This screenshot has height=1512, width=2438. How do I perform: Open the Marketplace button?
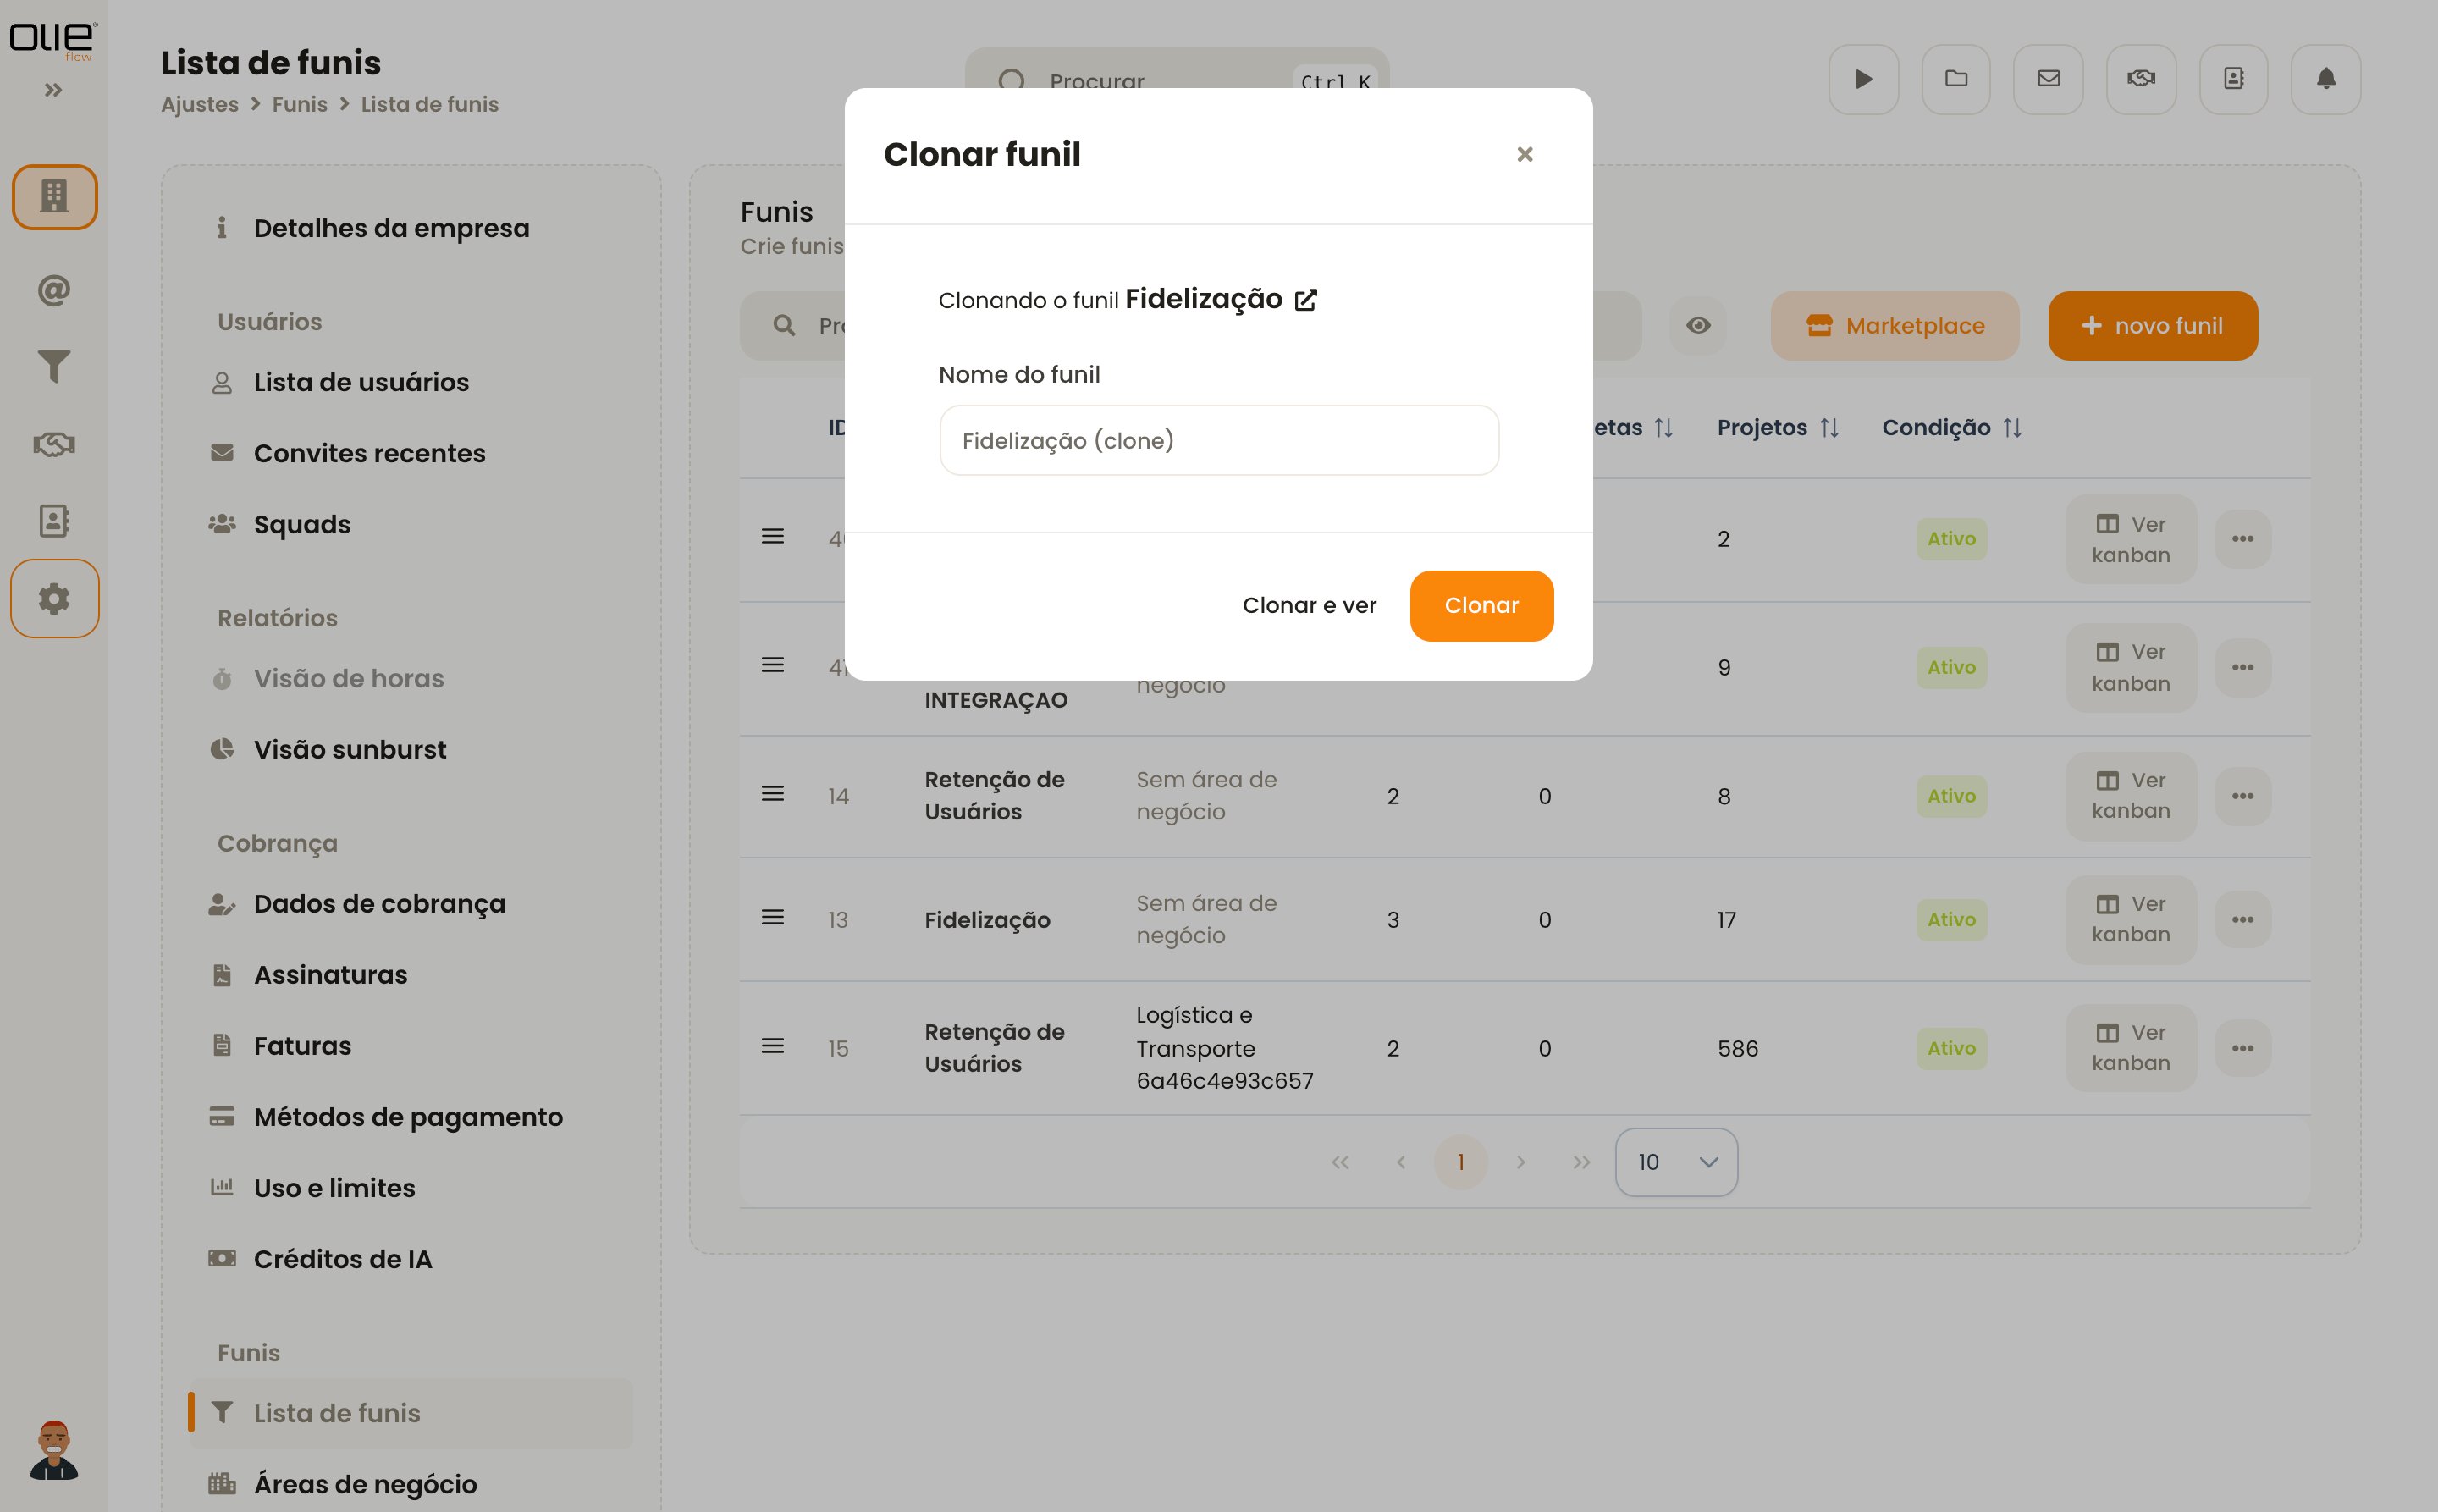click(1895, 325)
